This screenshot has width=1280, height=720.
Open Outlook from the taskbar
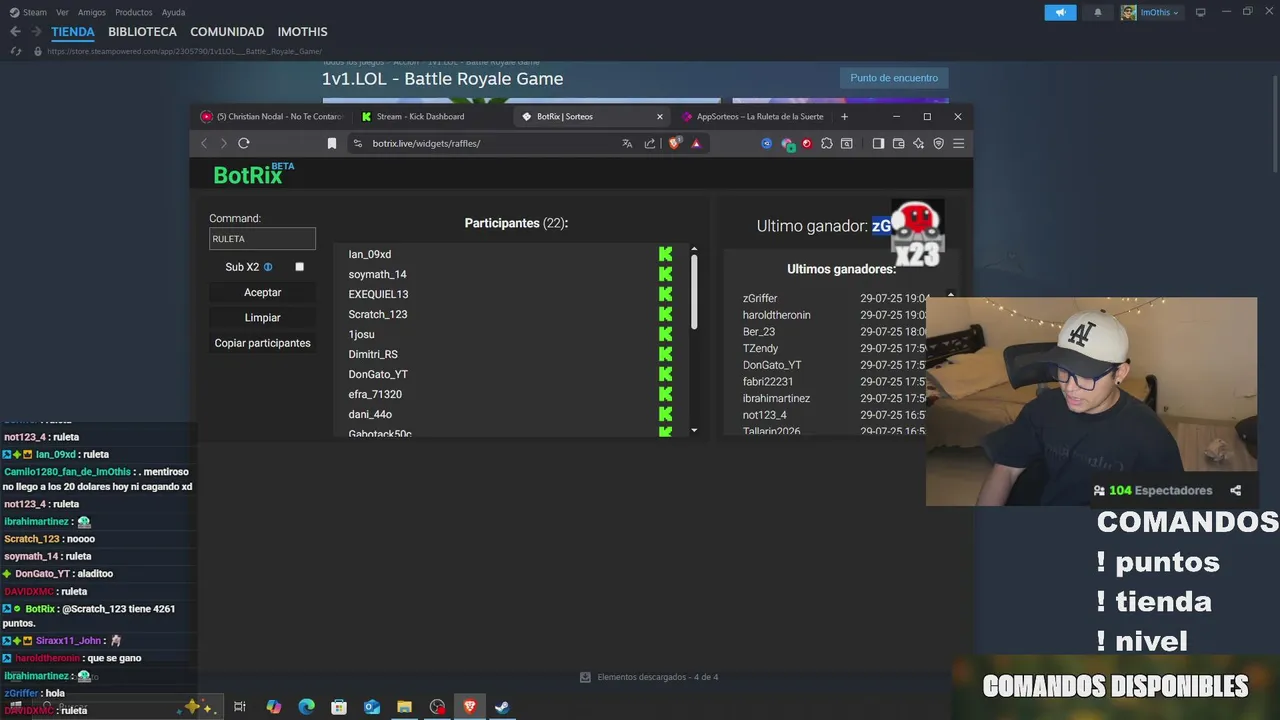372,707
